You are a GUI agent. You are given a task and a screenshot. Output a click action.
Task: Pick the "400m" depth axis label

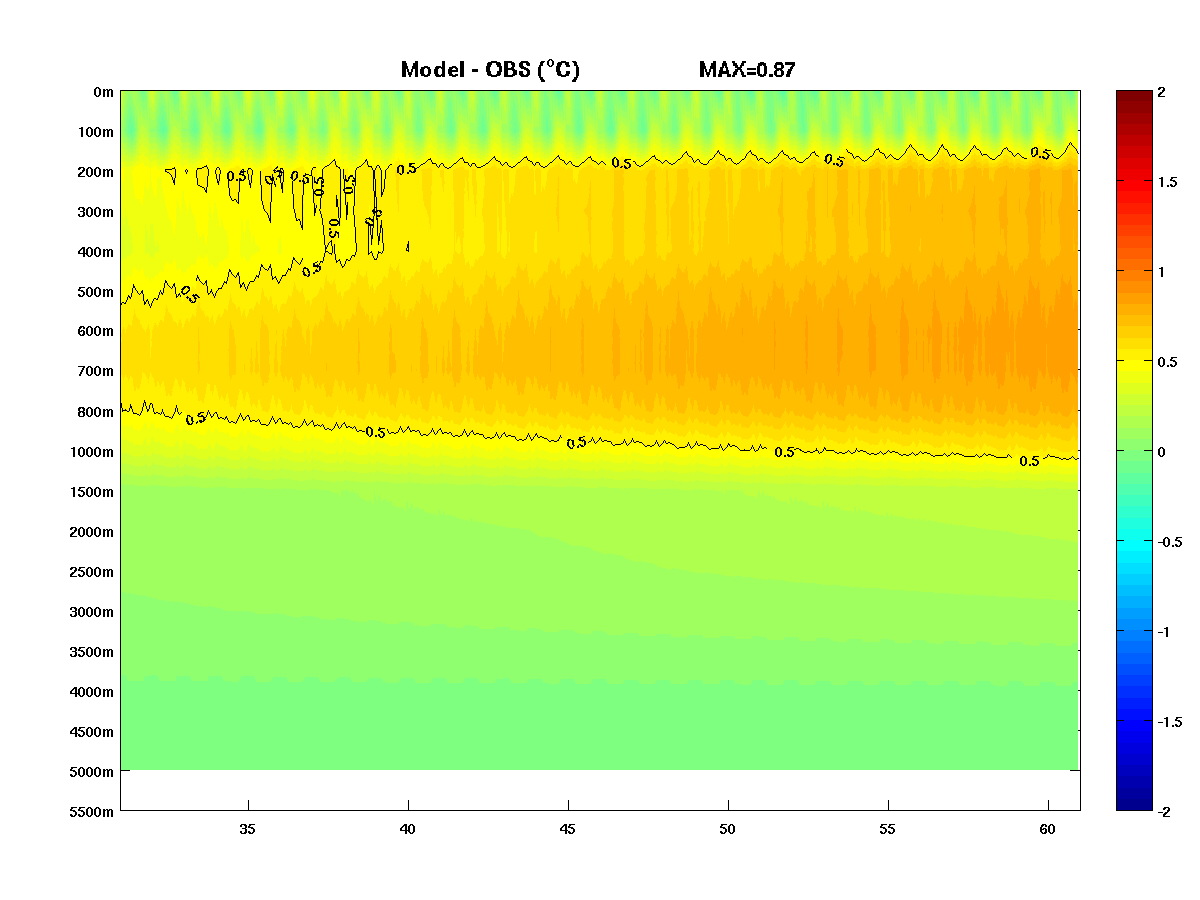(96, 252)
